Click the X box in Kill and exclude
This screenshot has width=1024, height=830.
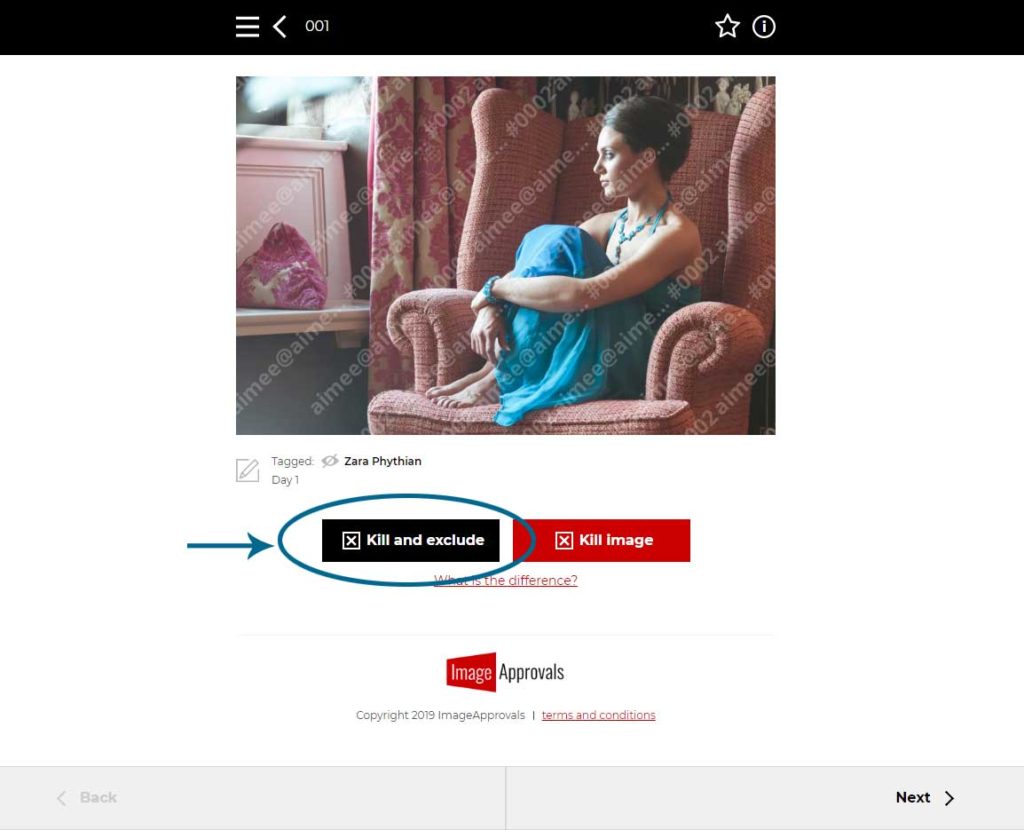coord(351,540)
